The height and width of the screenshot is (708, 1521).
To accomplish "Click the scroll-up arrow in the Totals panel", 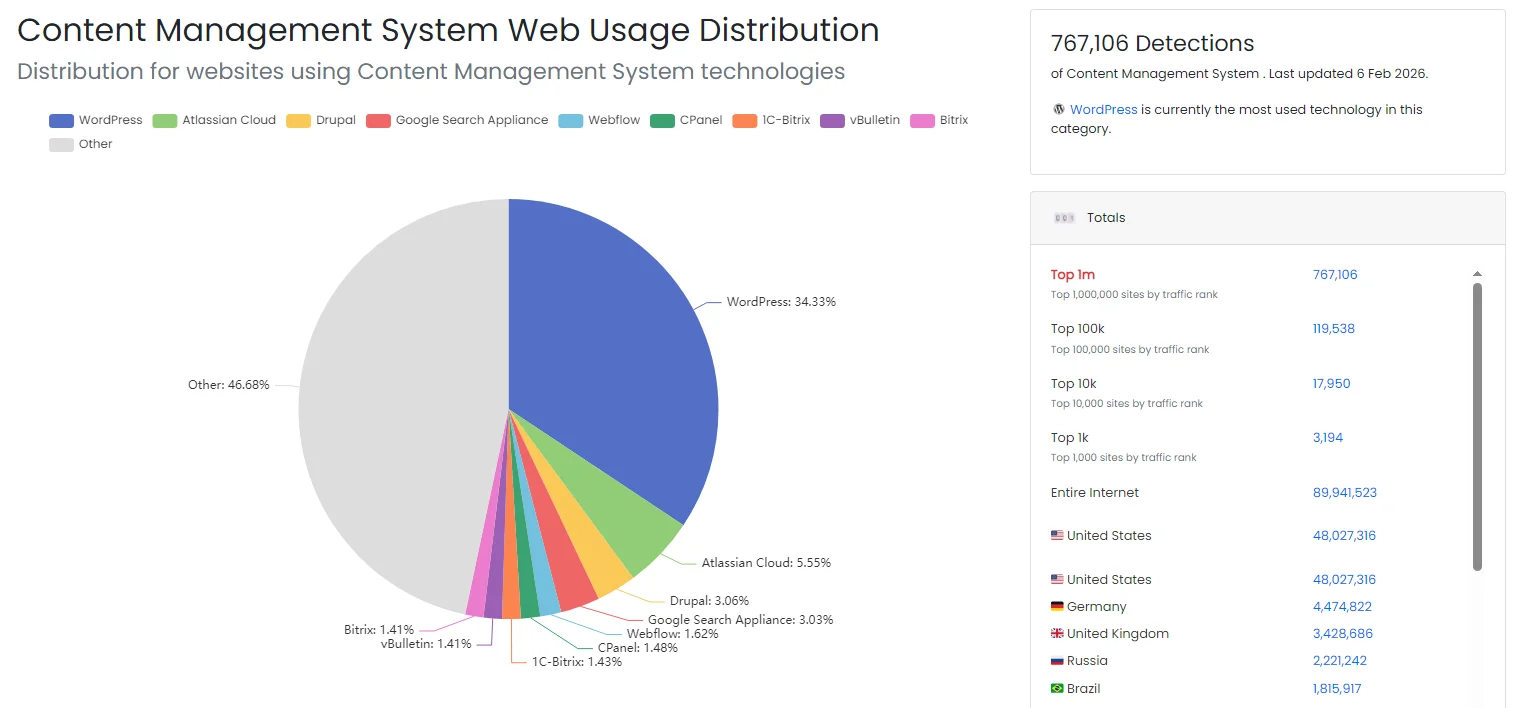I will tap(1477, 272).
